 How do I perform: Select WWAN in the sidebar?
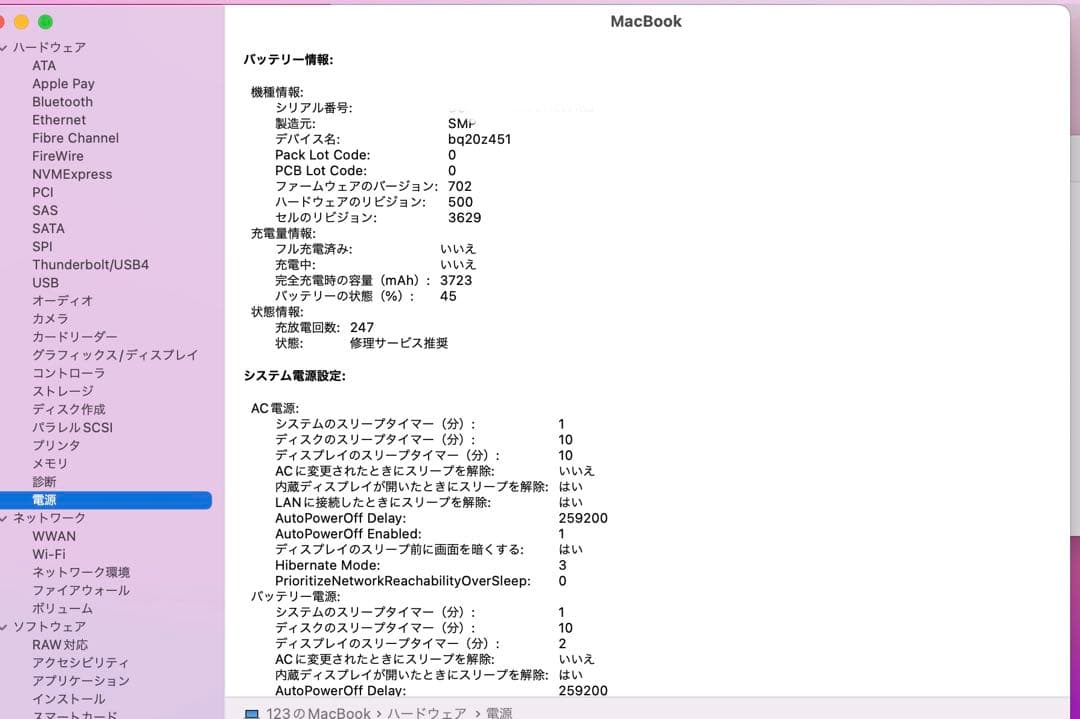click(x=54, y=536)
